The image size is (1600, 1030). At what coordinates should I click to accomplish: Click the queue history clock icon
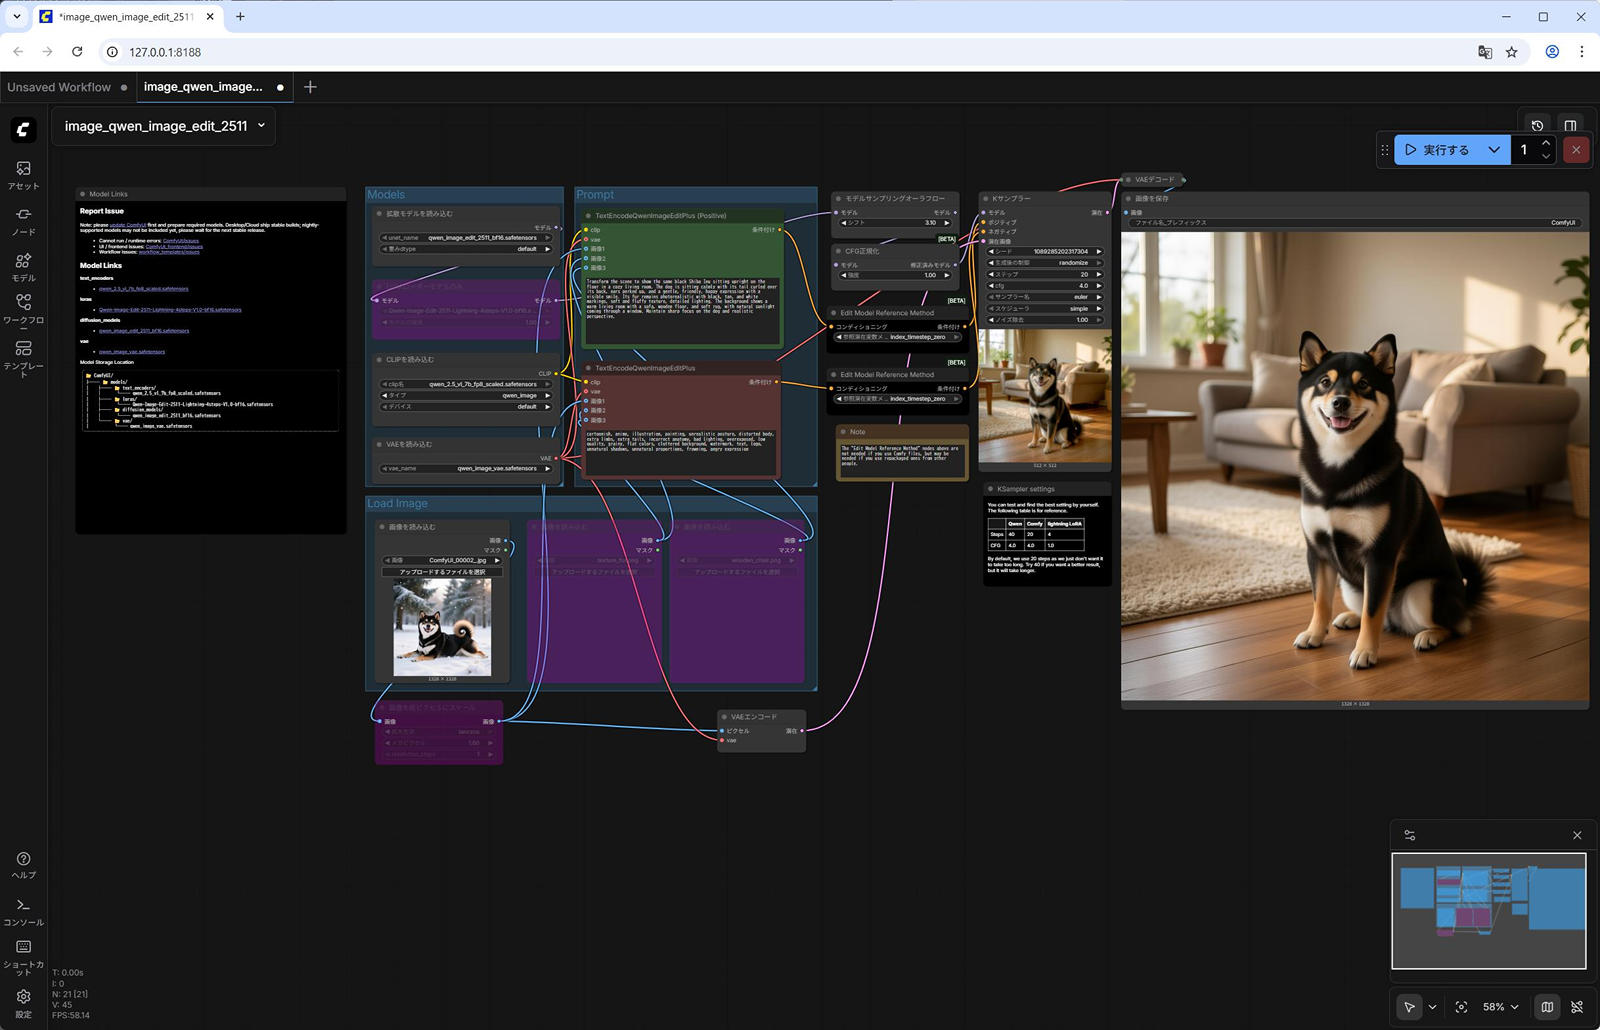coord(1537,126)
